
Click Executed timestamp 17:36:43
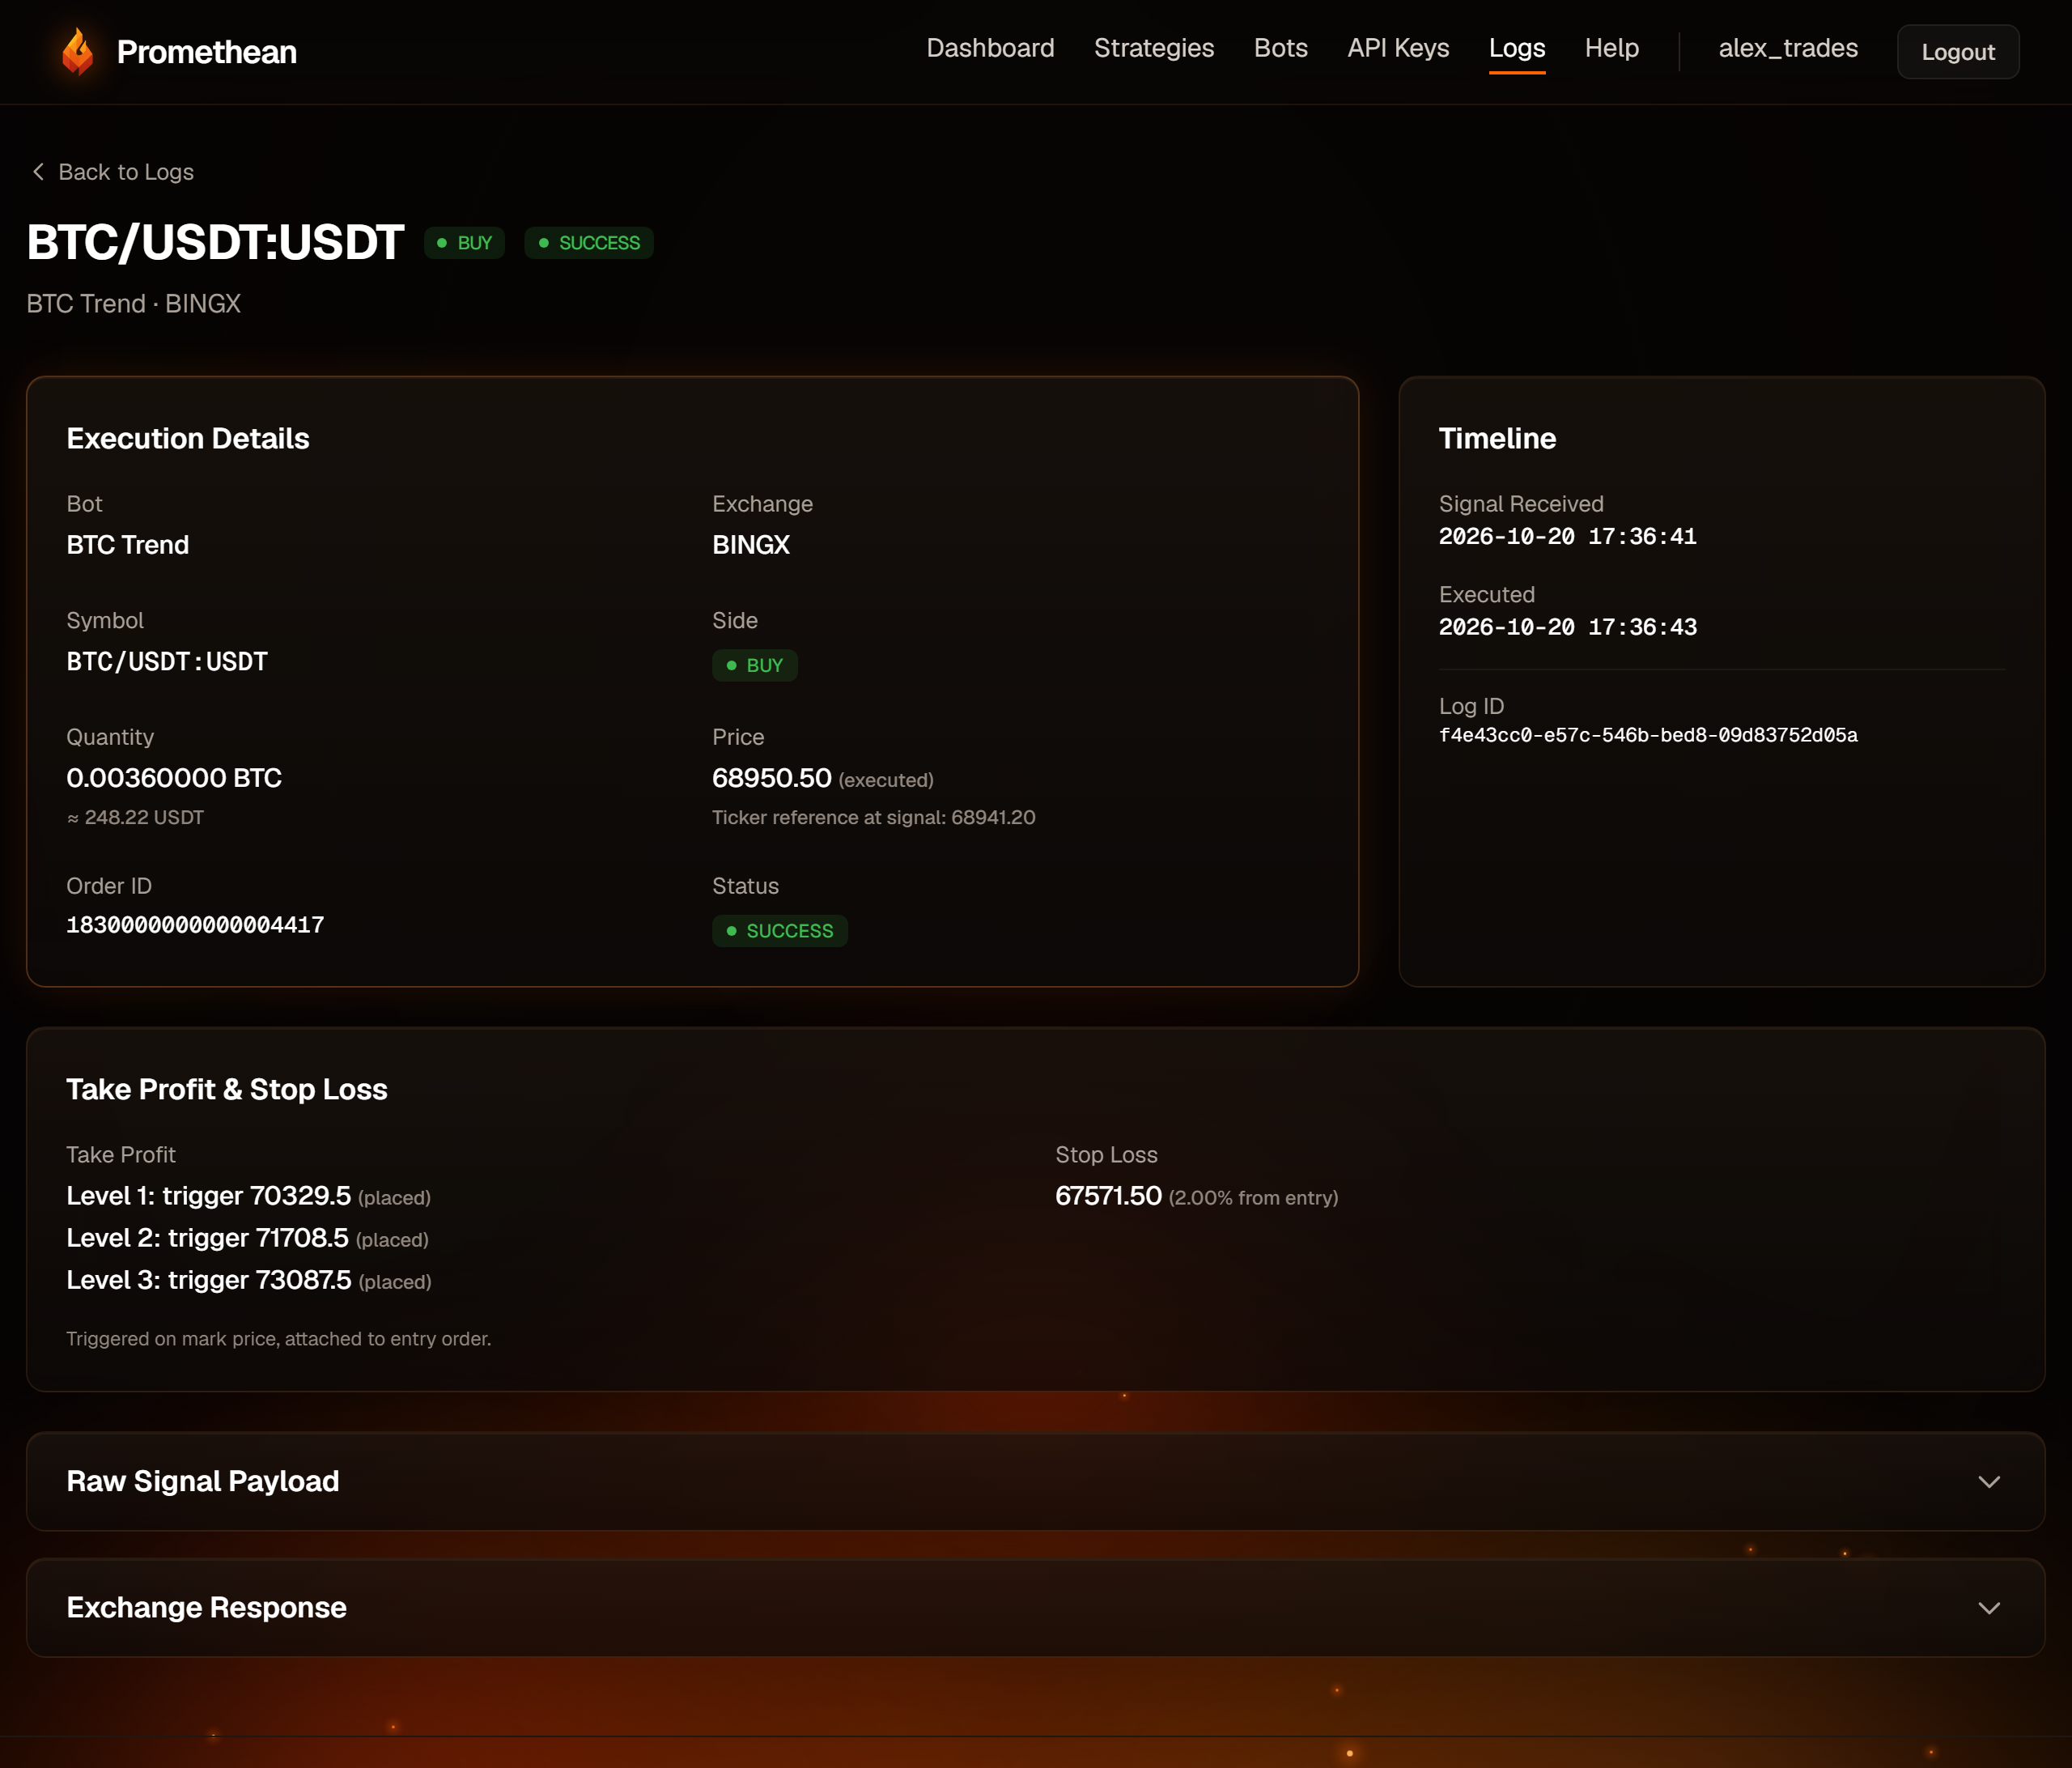[x=1567, y=627]
